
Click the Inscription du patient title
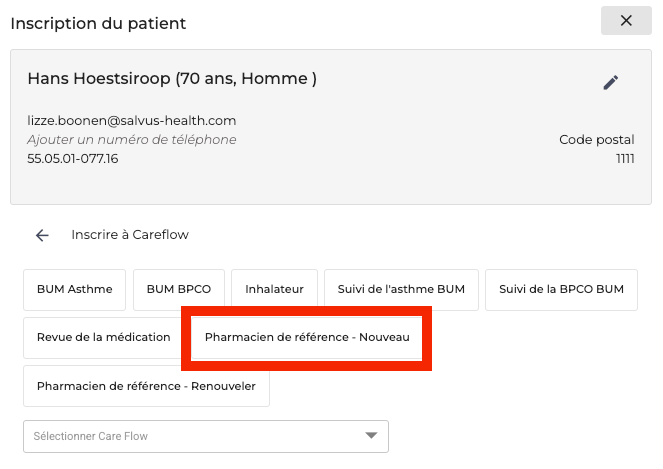(98, 22)
